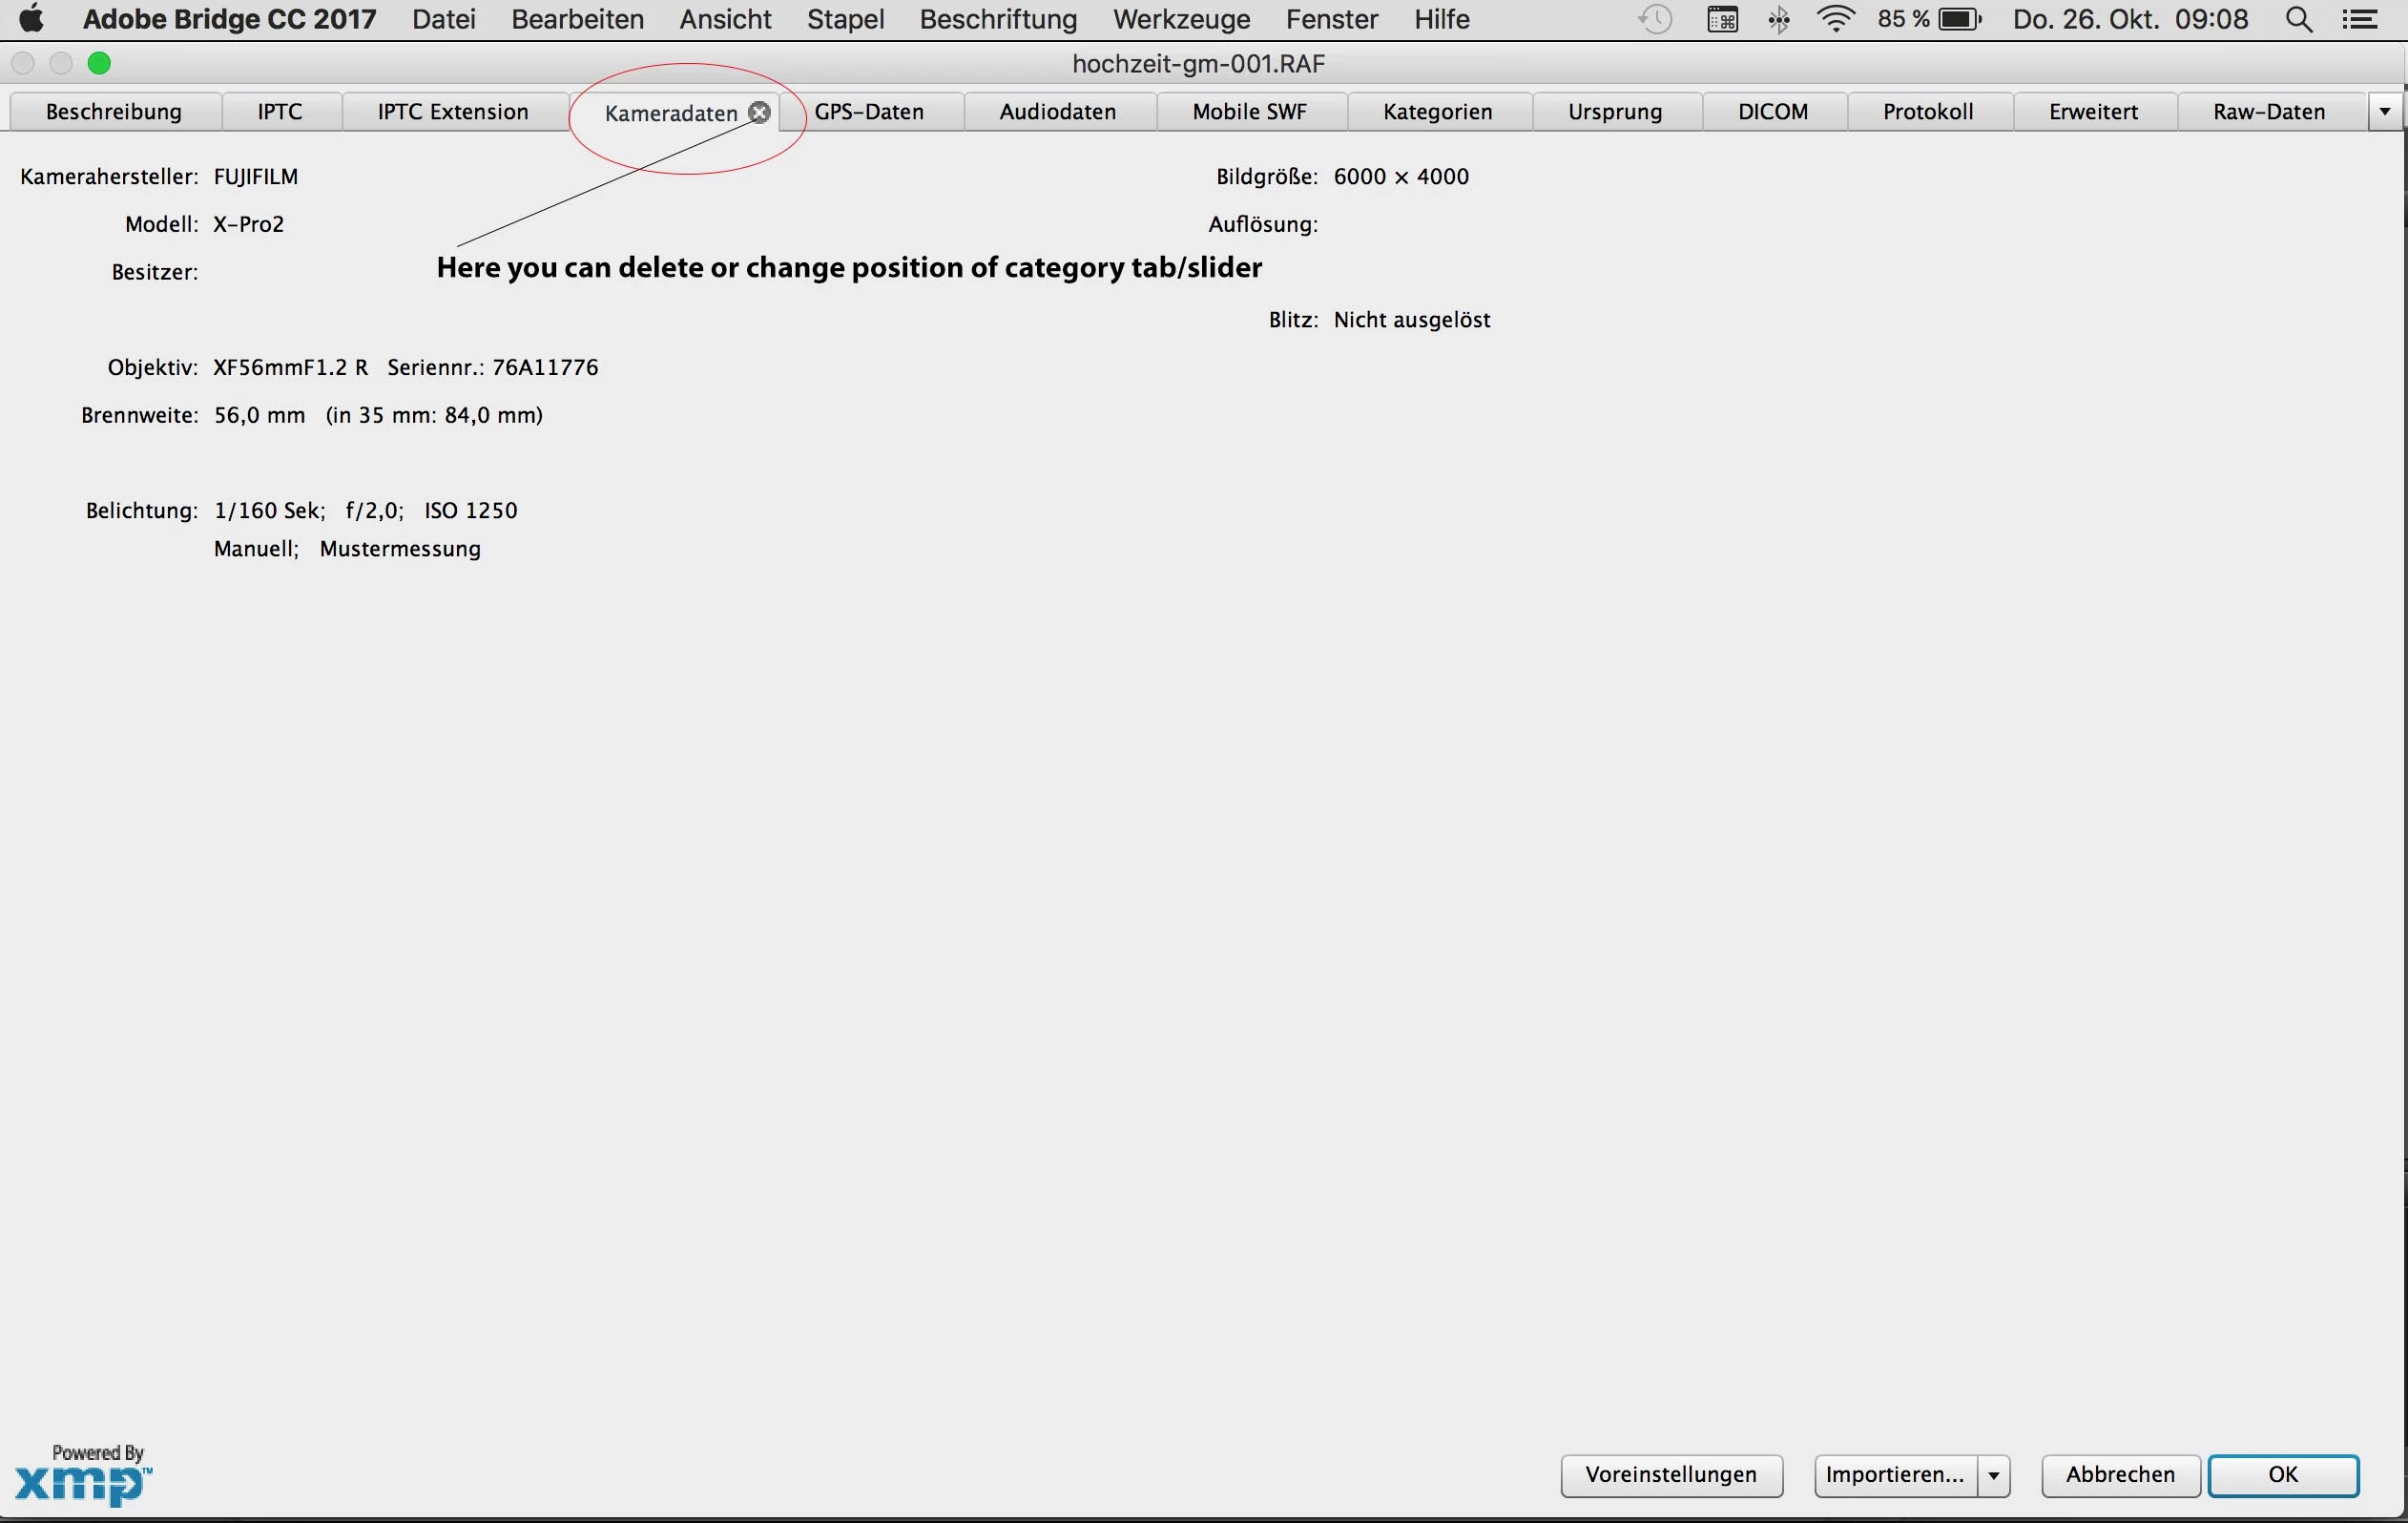Select the Raw-Daten tab
2408x1523 pixels.
coord(2269,112)
